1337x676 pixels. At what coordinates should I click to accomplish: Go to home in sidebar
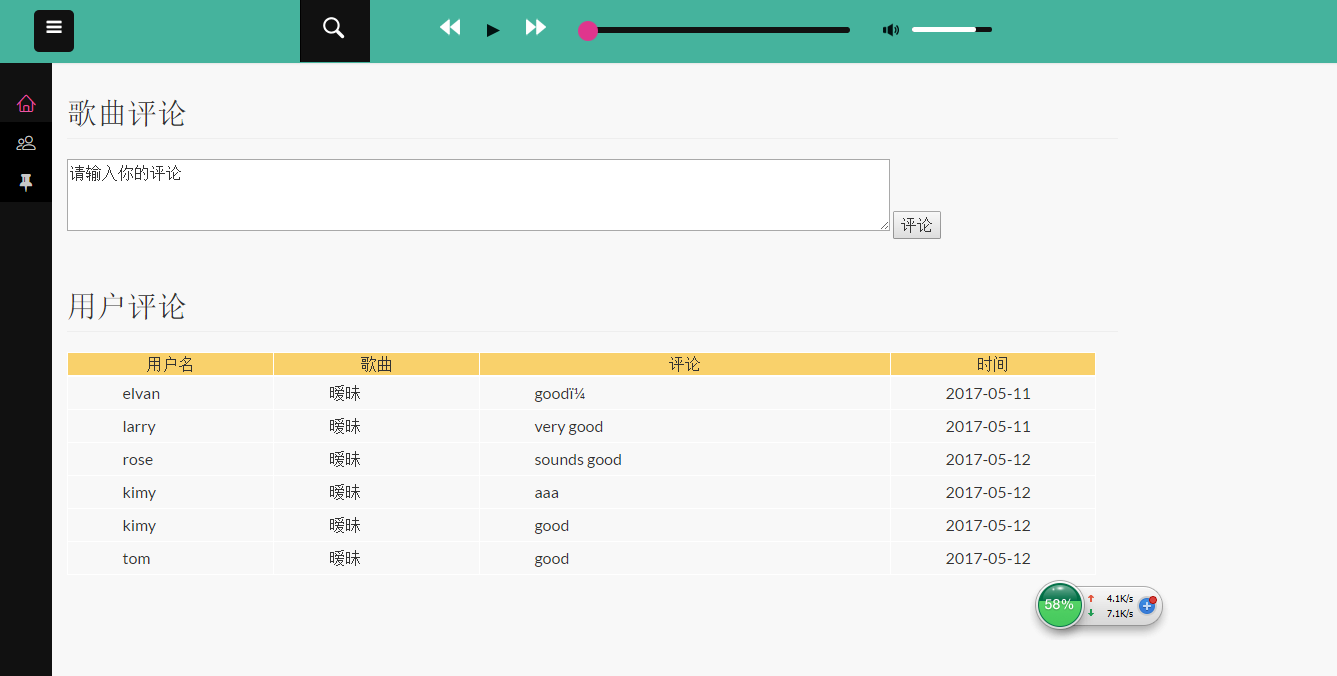(x=26, y=103)
